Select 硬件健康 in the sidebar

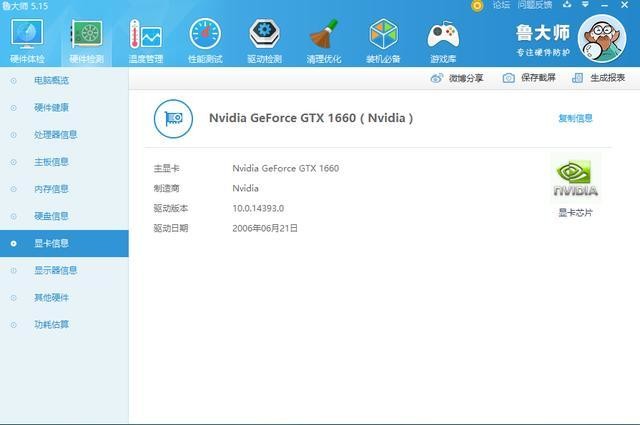pos(64,108)
